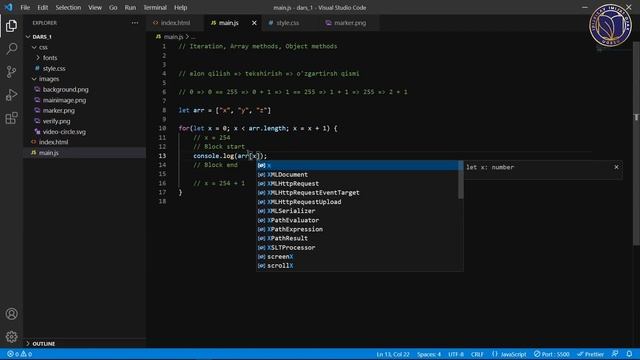
Task: Click the Prettier status bar item
Action: (x=590, y=354)
